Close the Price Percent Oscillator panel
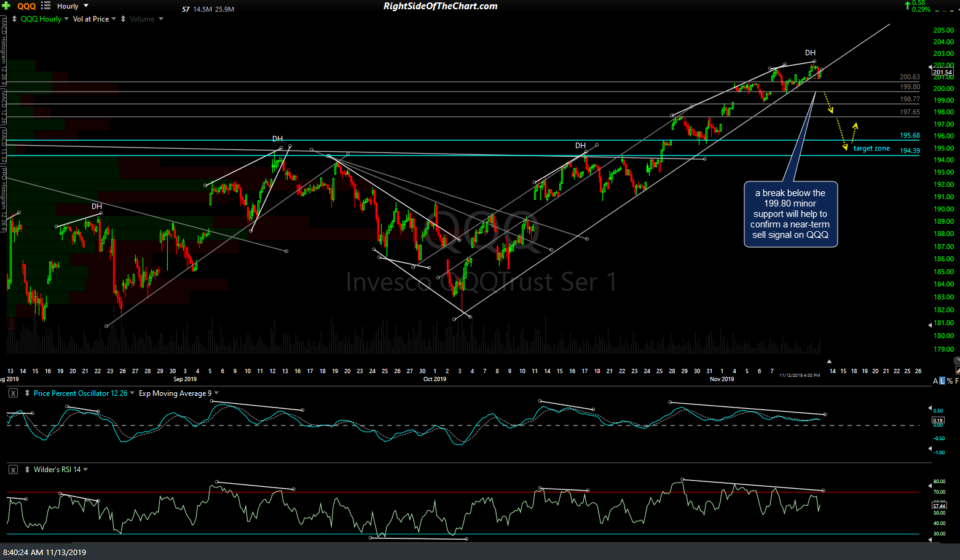 click(x=13, y=394)
